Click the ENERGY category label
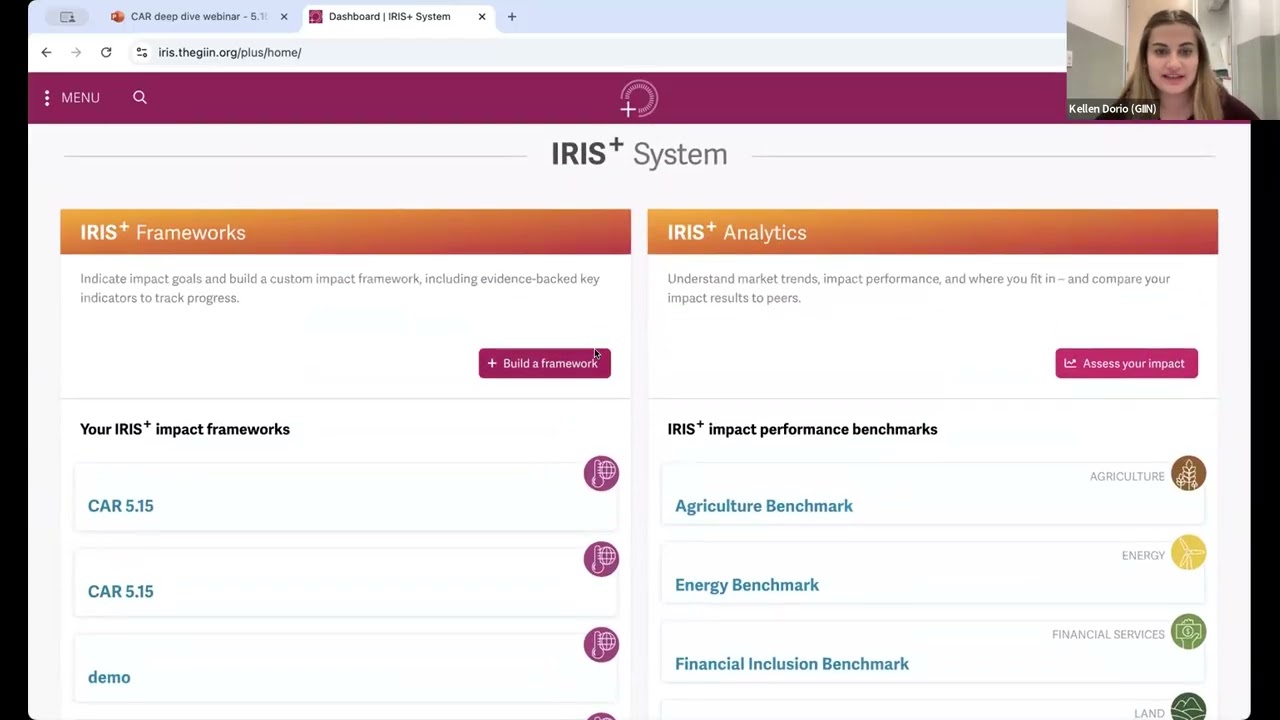Screen dimensions: 1280x720 [x=1143, y=556]
